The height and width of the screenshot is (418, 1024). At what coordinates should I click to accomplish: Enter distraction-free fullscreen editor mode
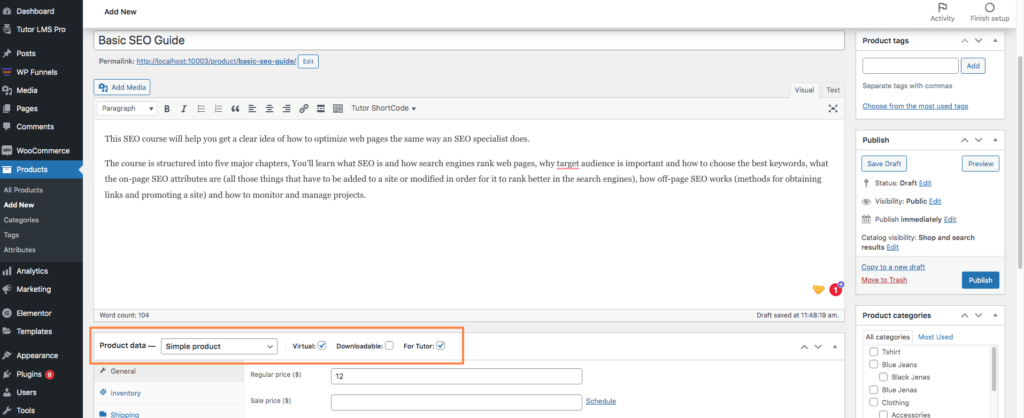tap(833, 108)
